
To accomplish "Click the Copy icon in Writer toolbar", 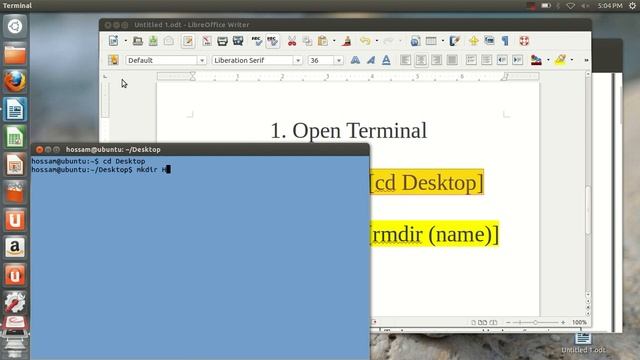I will tap(307, 41).
